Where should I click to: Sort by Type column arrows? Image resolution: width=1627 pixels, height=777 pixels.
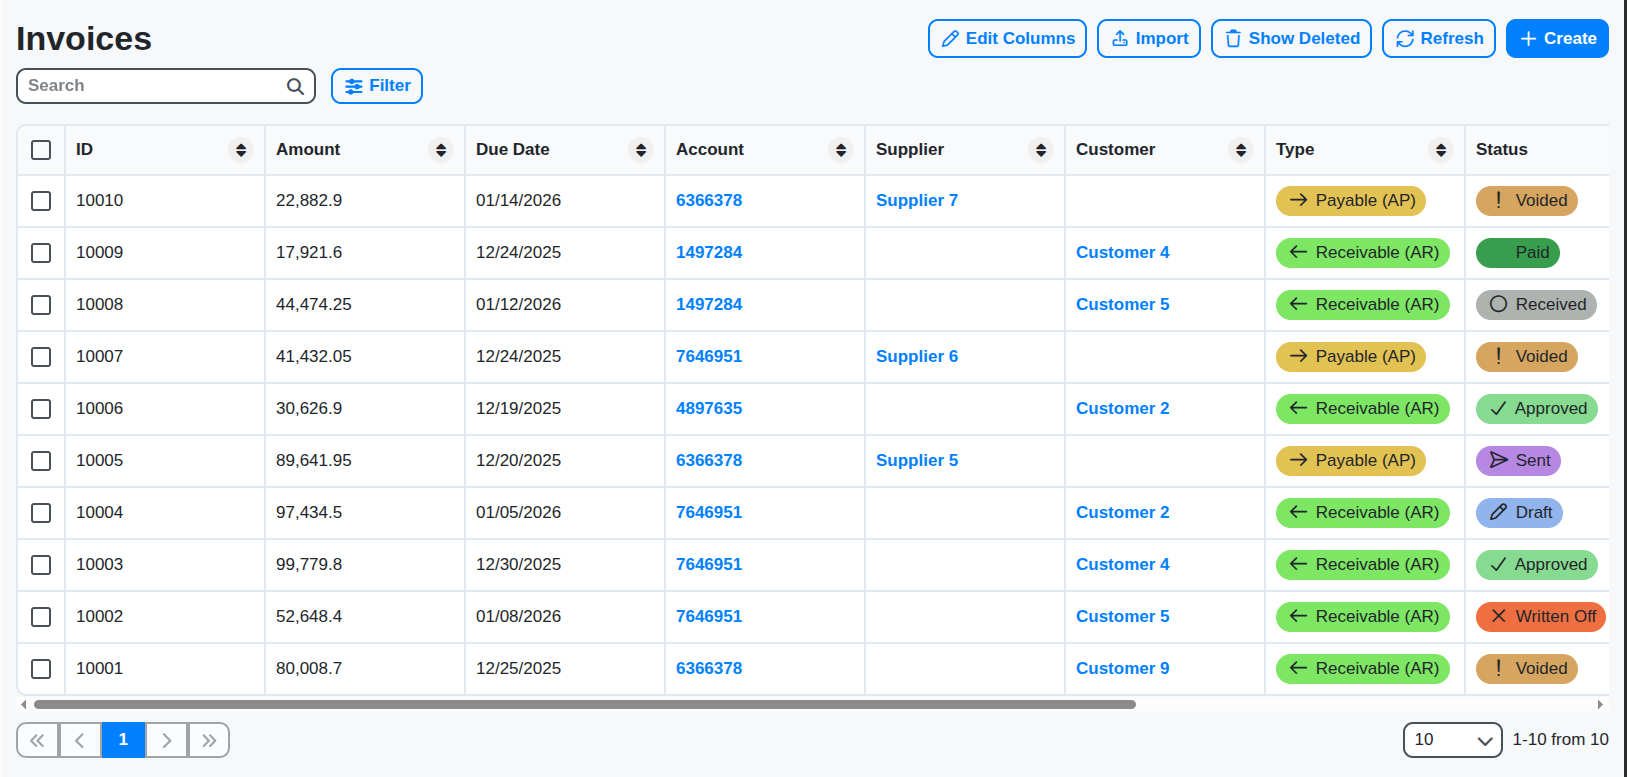[1441, 150]
